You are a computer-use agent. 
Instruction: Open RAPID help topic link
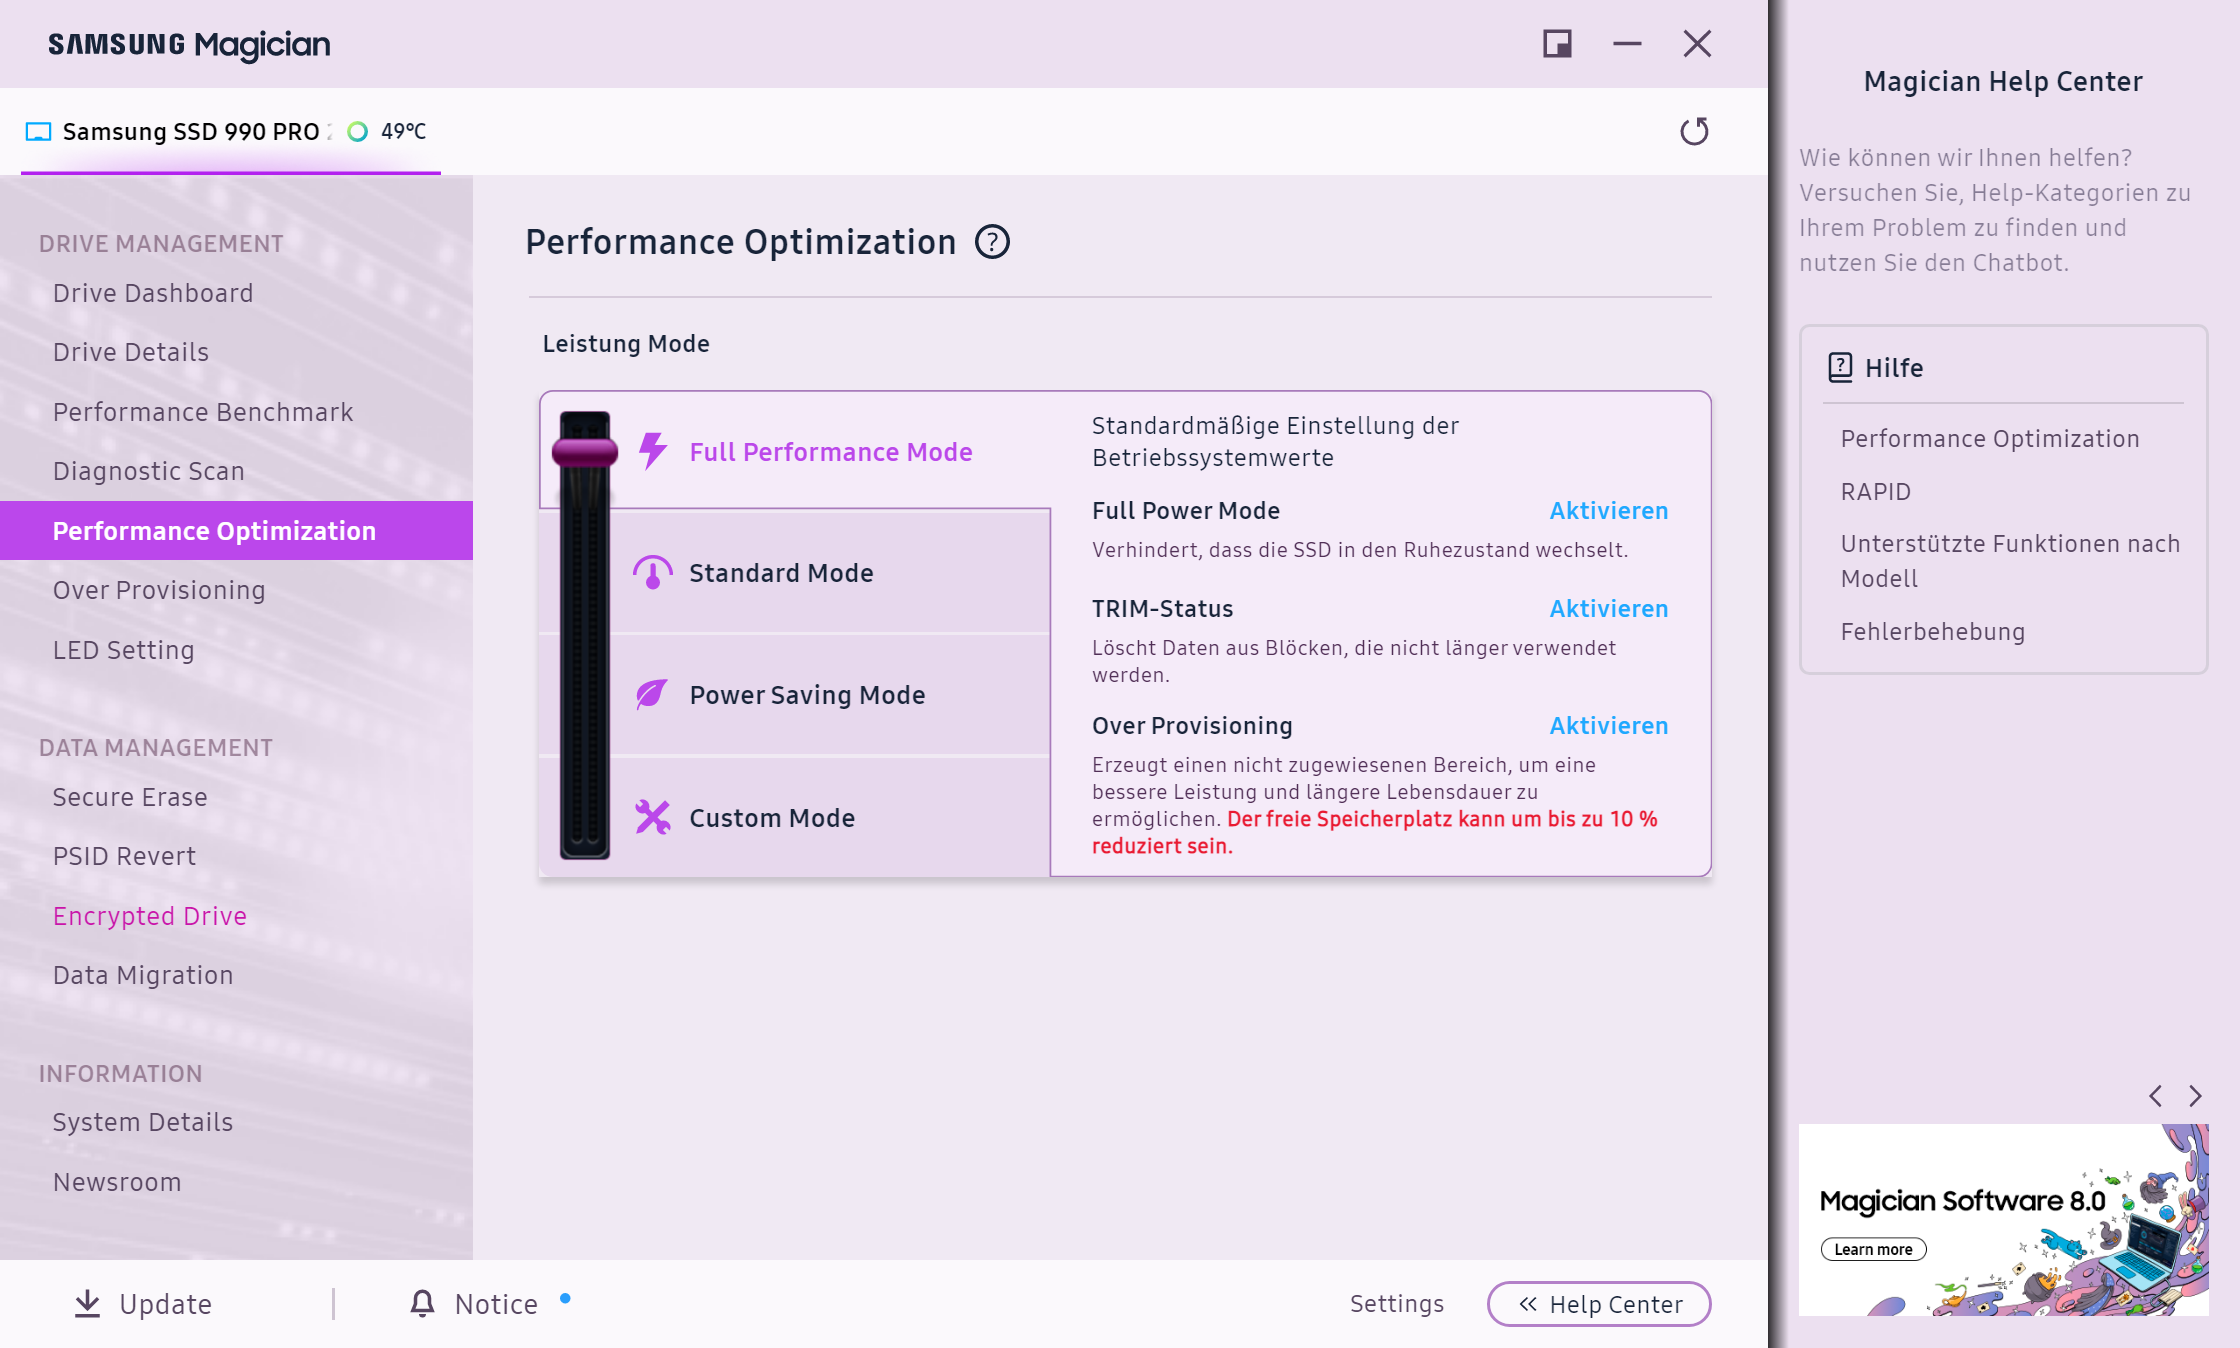[x=1875, y=492]
